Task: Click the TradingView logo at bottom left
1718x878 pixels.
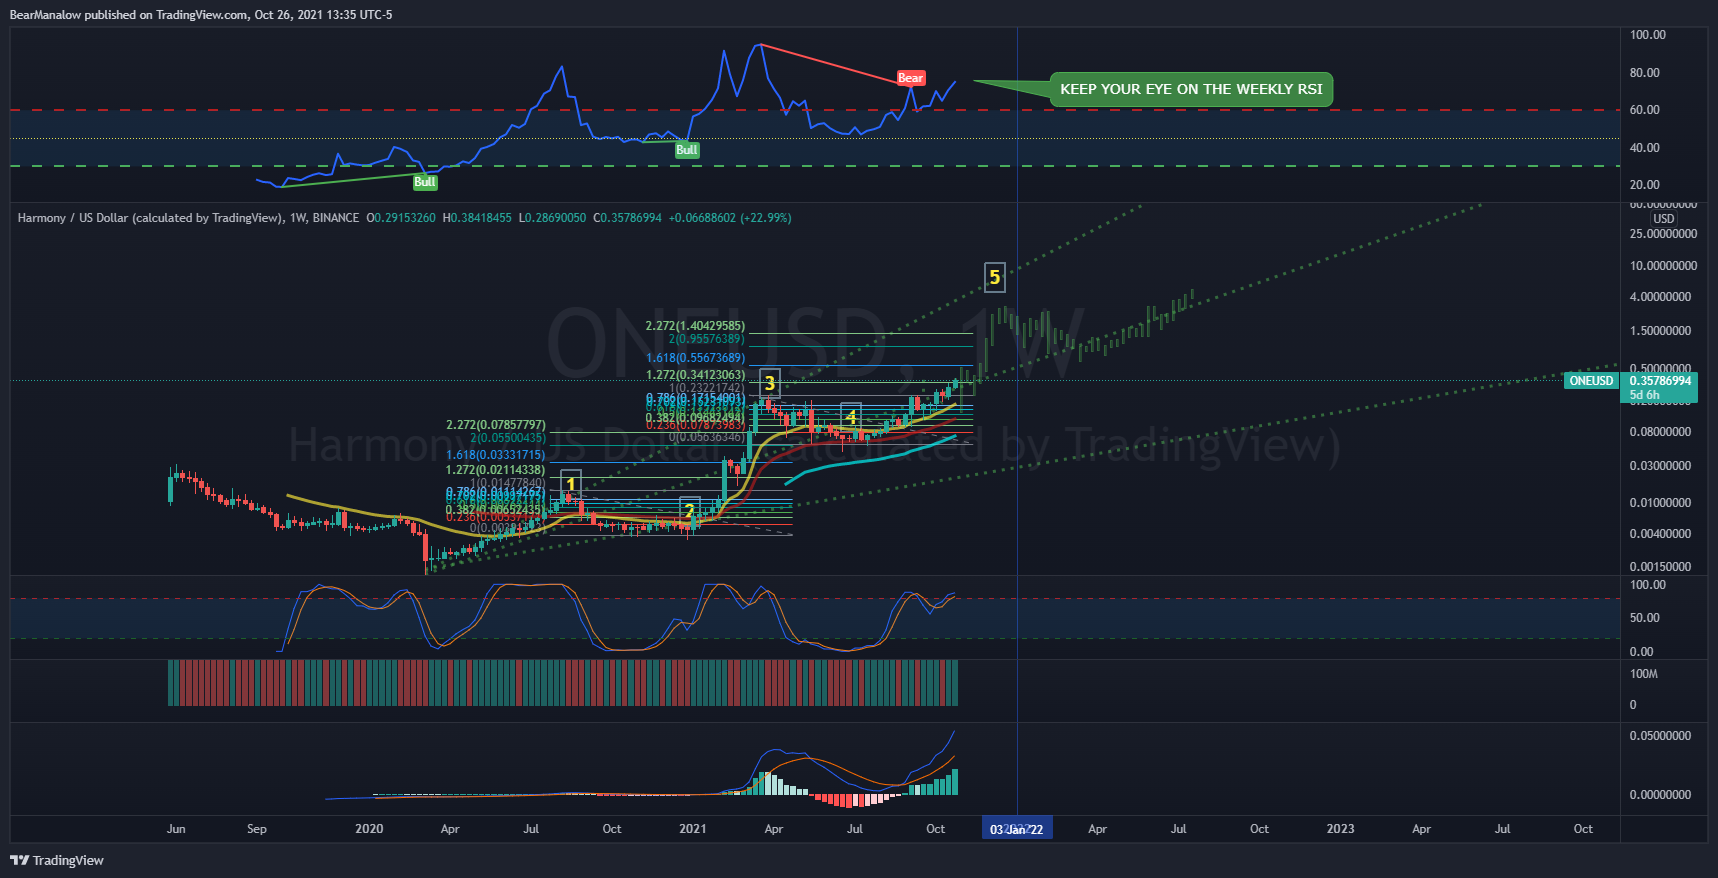Action: tap(57, 860)
